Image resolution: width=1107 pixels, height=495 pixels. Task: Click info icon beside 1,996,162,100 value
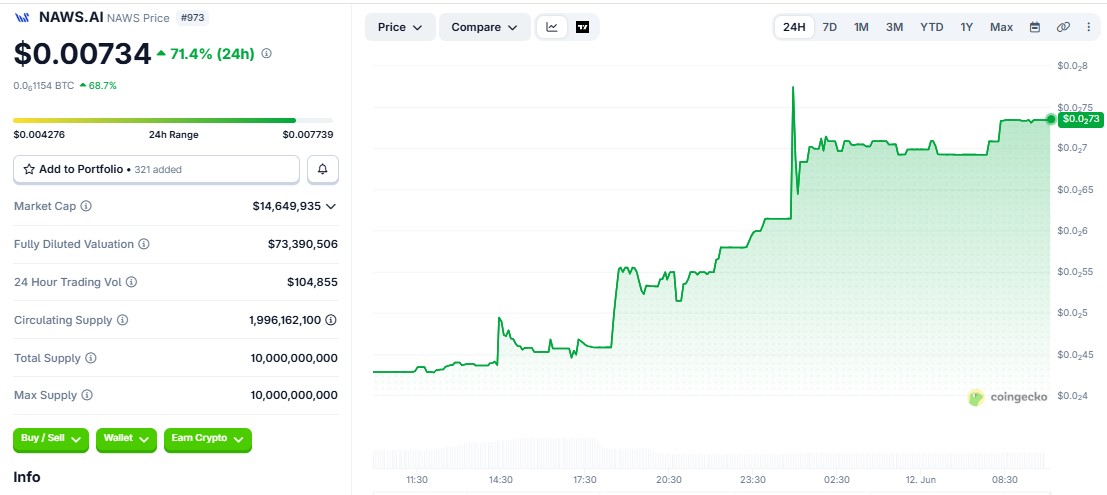click(x=330, y=320)
